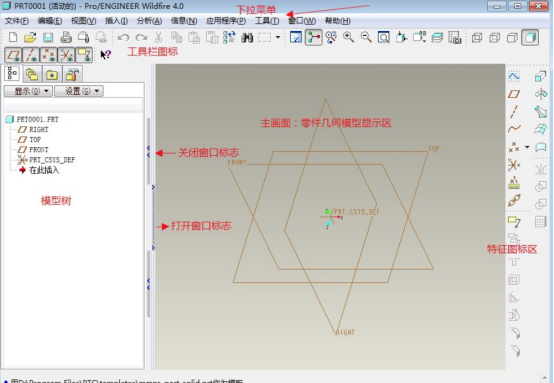
Task: Undo the last operation
Action: [x=123, y=37]
